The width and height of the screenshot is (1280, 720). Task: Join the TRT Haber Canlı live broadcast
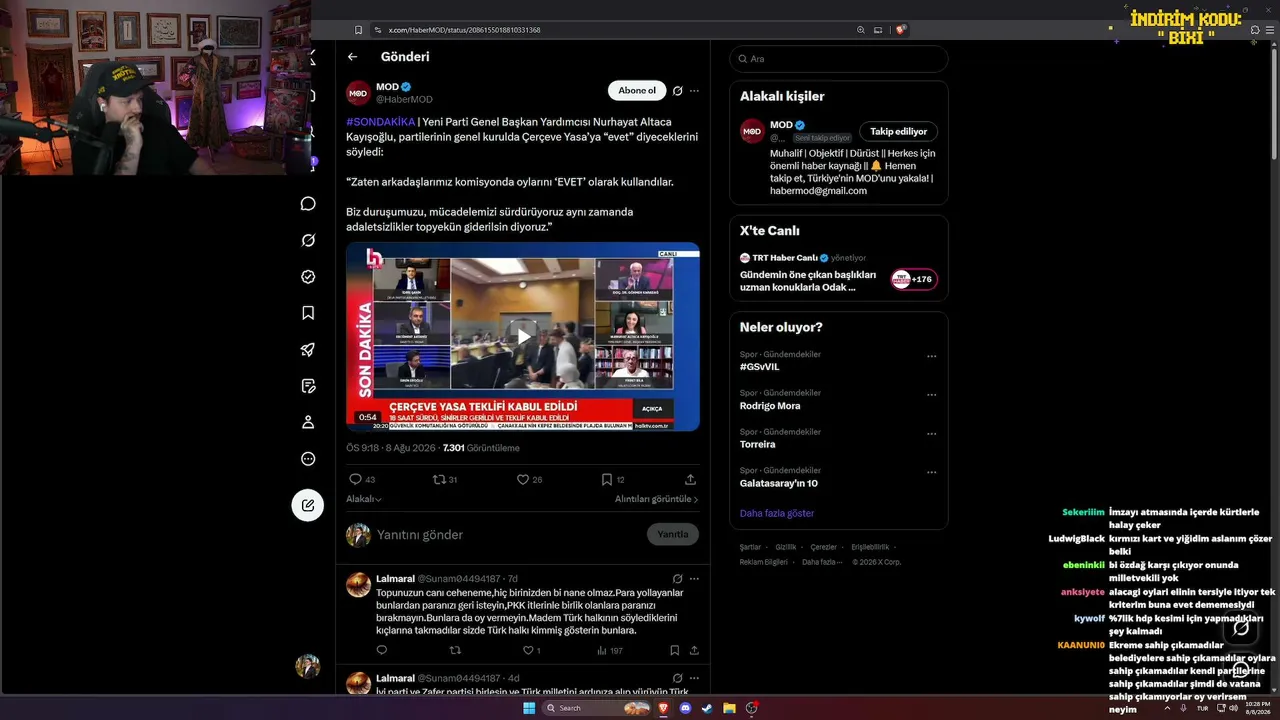pos(914,279)
